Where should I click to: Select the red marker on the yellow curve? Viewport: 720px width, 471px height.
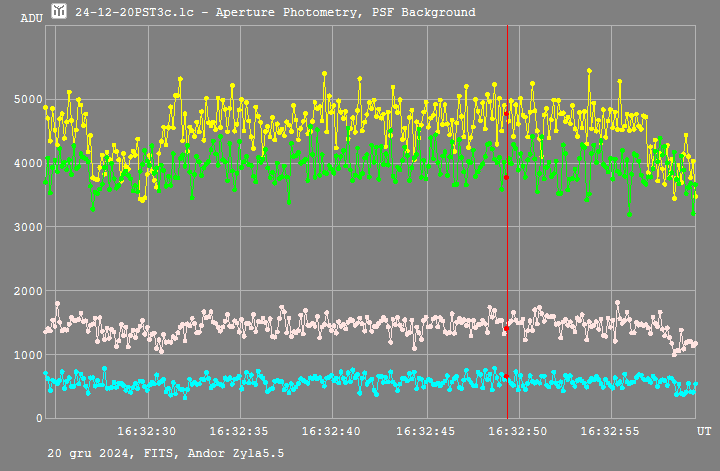click(506, 113)
